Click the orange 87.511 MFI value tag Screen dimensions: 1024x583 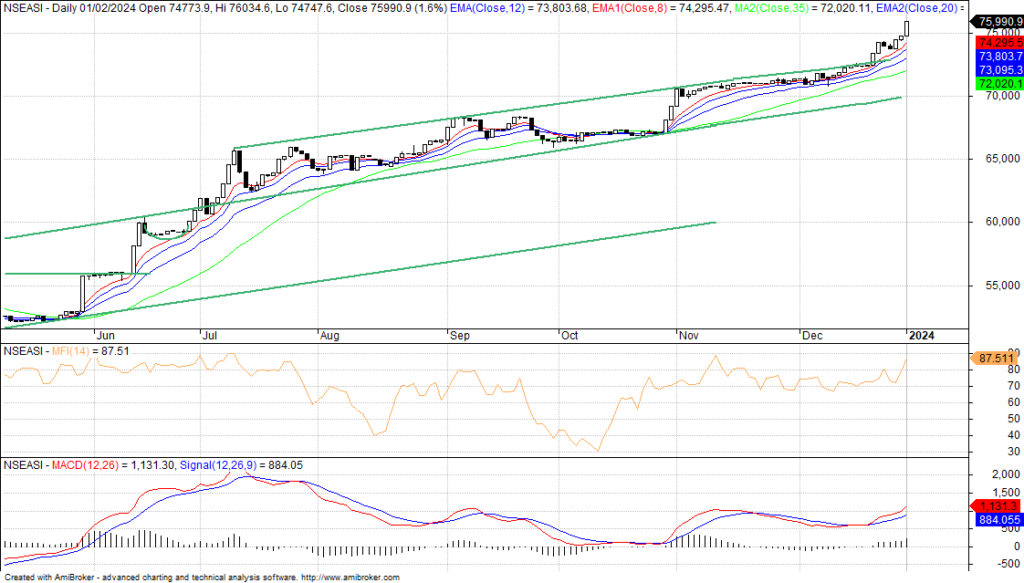click(997, 357)
